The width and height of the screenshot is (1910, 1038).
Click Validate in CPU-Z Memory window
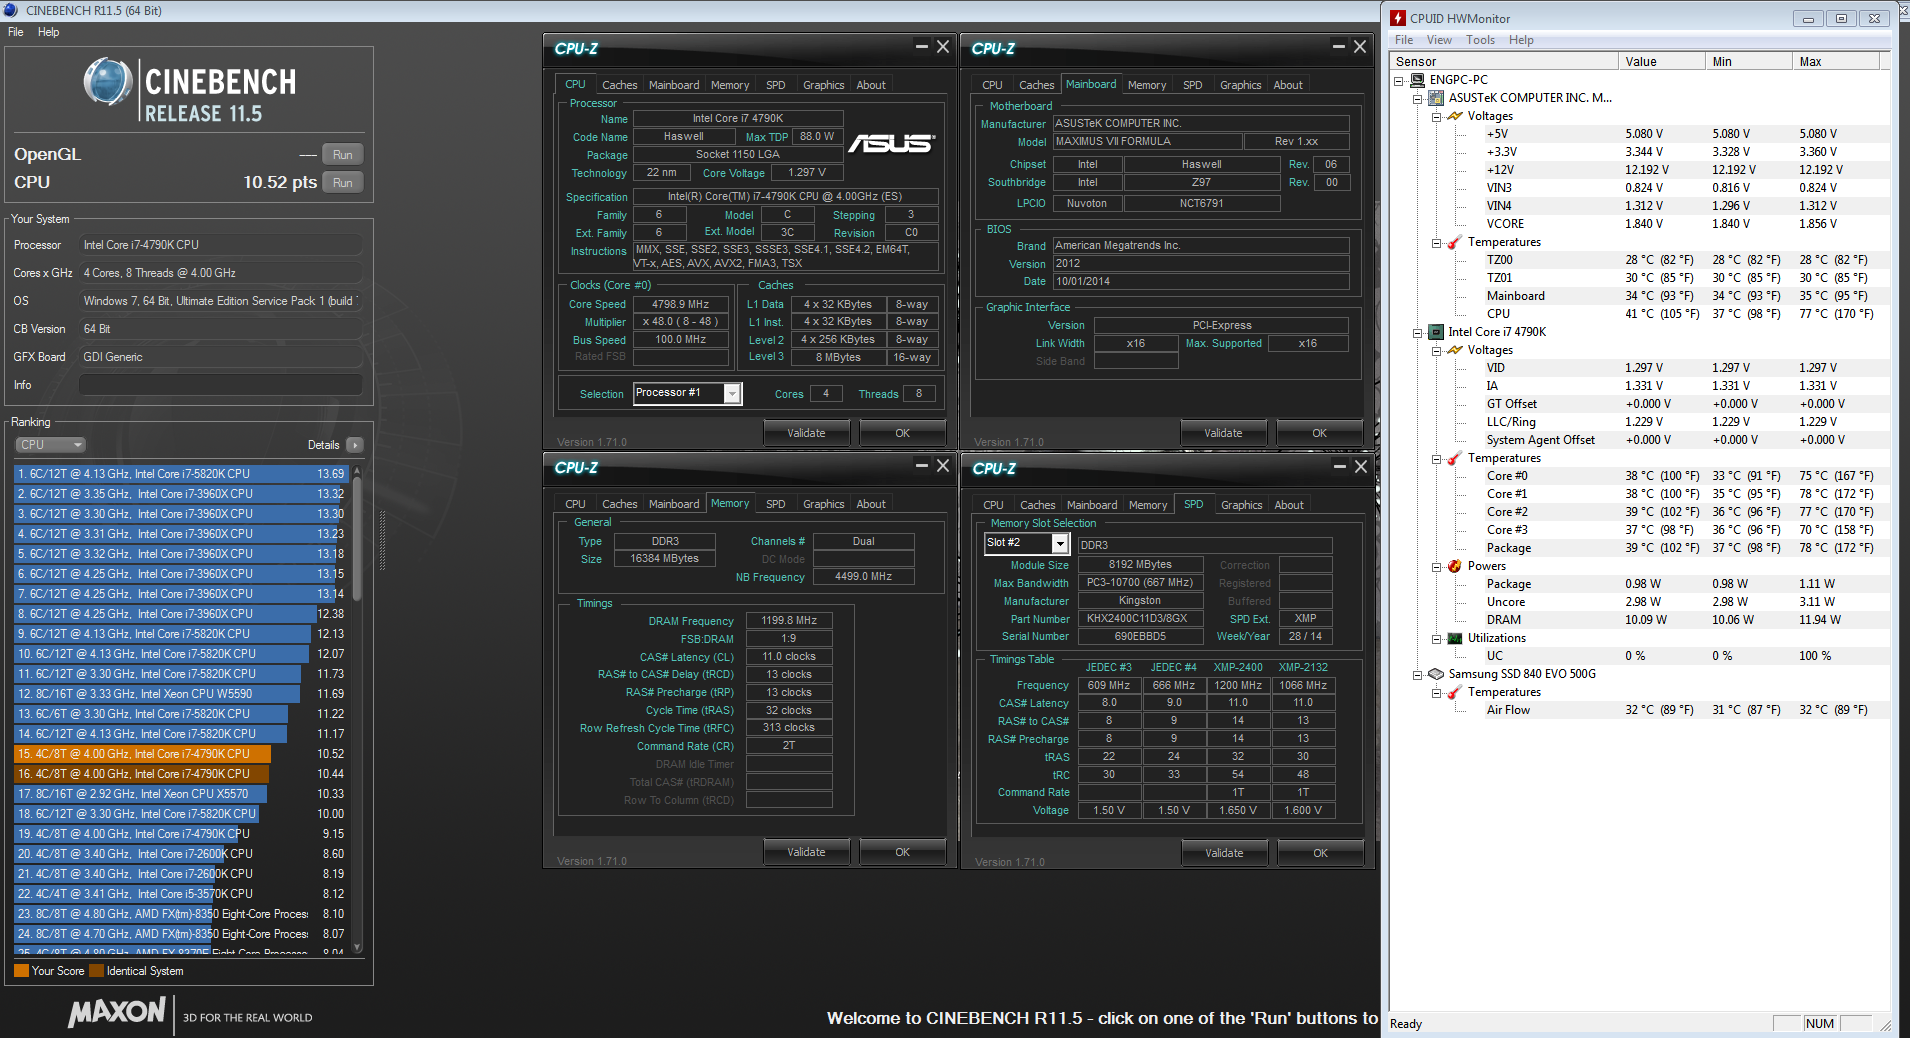pos(806,852)
